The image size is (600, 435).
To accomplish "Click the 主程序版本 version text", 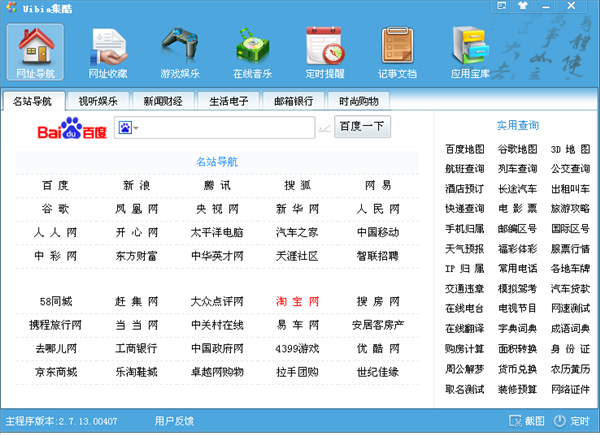I will click(61, 421).
